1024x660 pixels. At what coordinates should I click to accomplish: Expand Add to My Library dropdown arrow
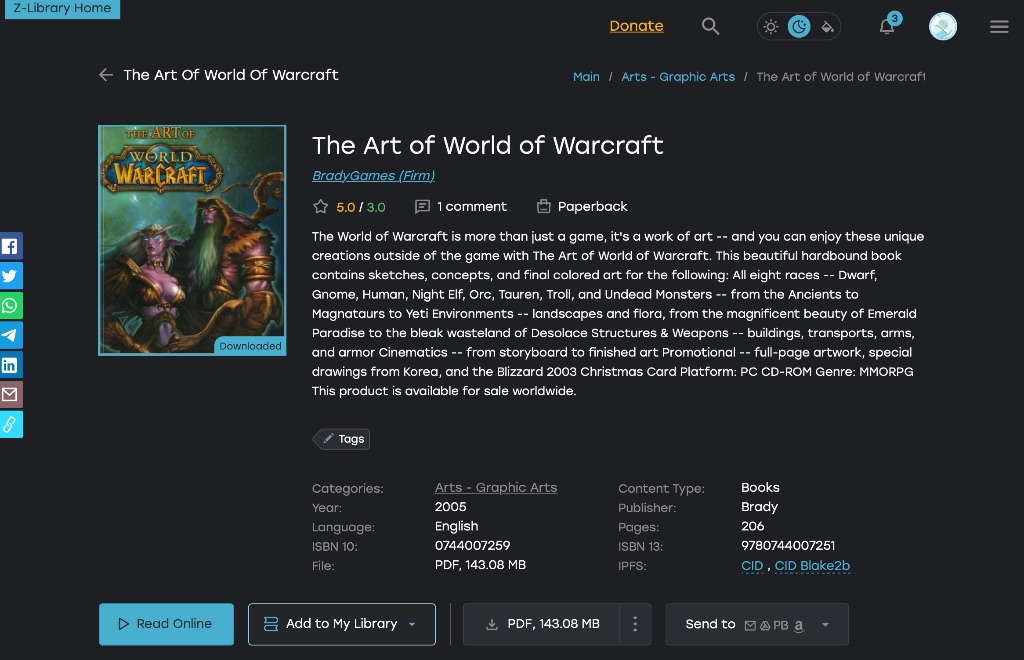[412, 625]
